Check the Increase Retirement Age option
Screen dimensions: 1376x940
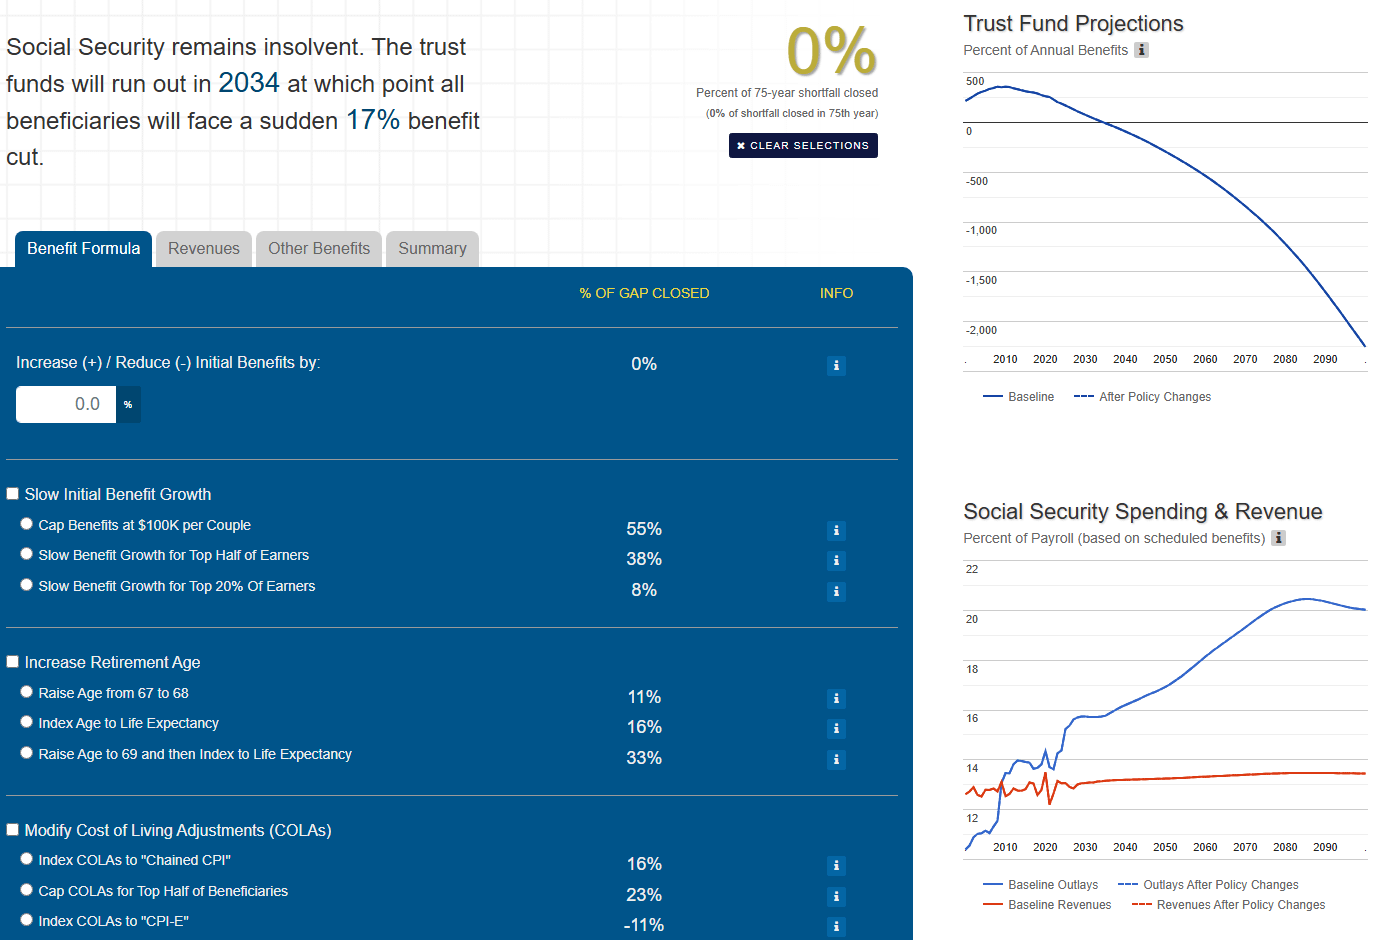pos(13,662)
